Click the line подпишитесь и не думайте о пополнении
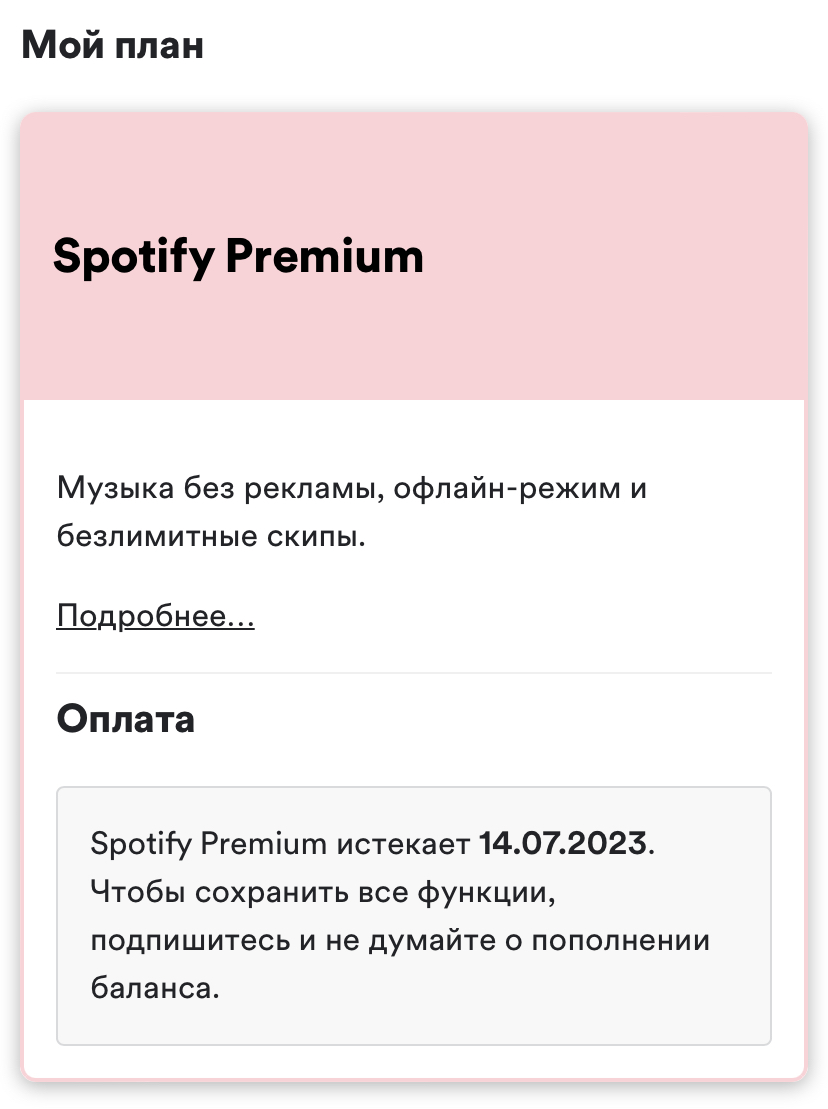Screen dimensions: 828x1109 [x=400, y=941]
